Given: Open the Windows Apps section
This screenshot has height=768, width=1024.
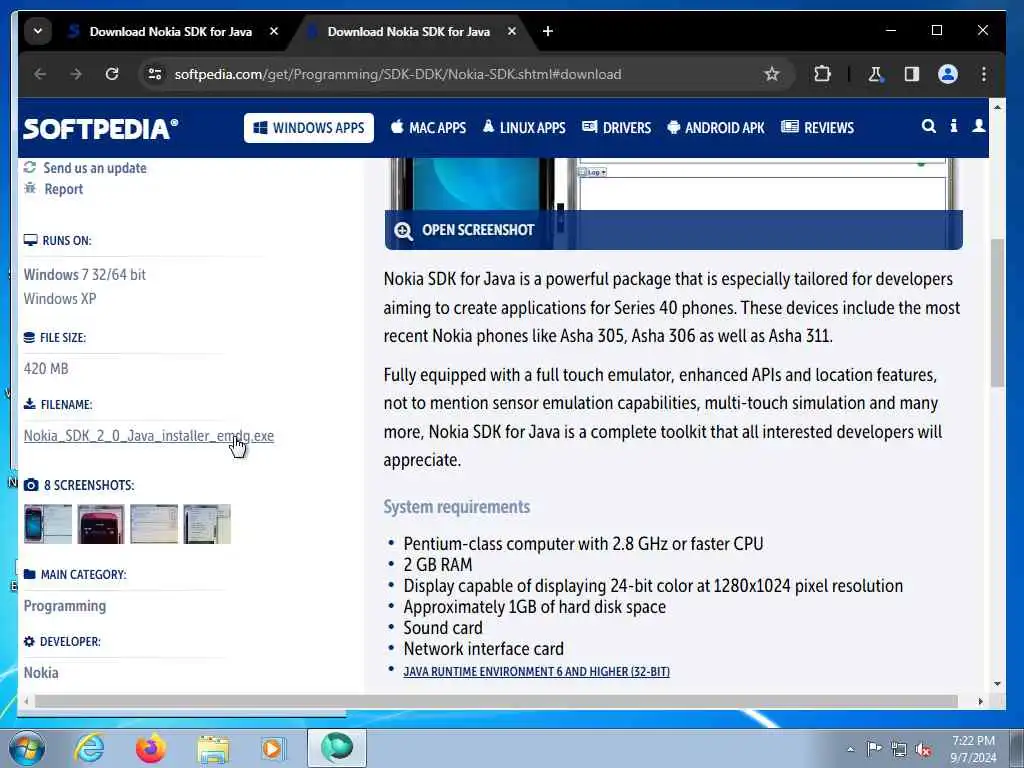Looking at the screenshot, I should pyautogui.click(x=309, y=128).
